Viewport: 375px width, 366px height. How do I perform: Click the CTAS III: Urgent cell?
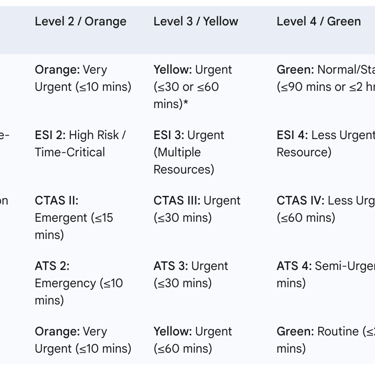coord(197,209)
